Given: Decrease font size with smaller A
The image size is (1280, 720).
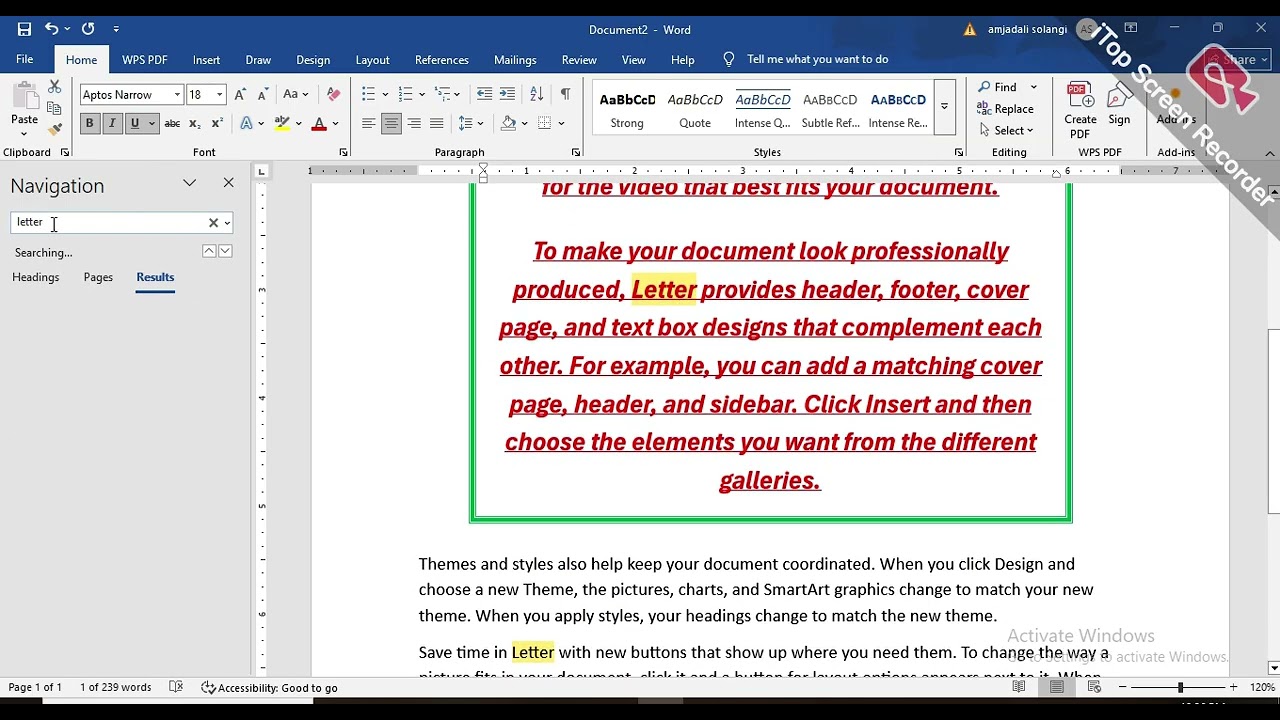Looking at the screenshot, I should coord(263,94).
